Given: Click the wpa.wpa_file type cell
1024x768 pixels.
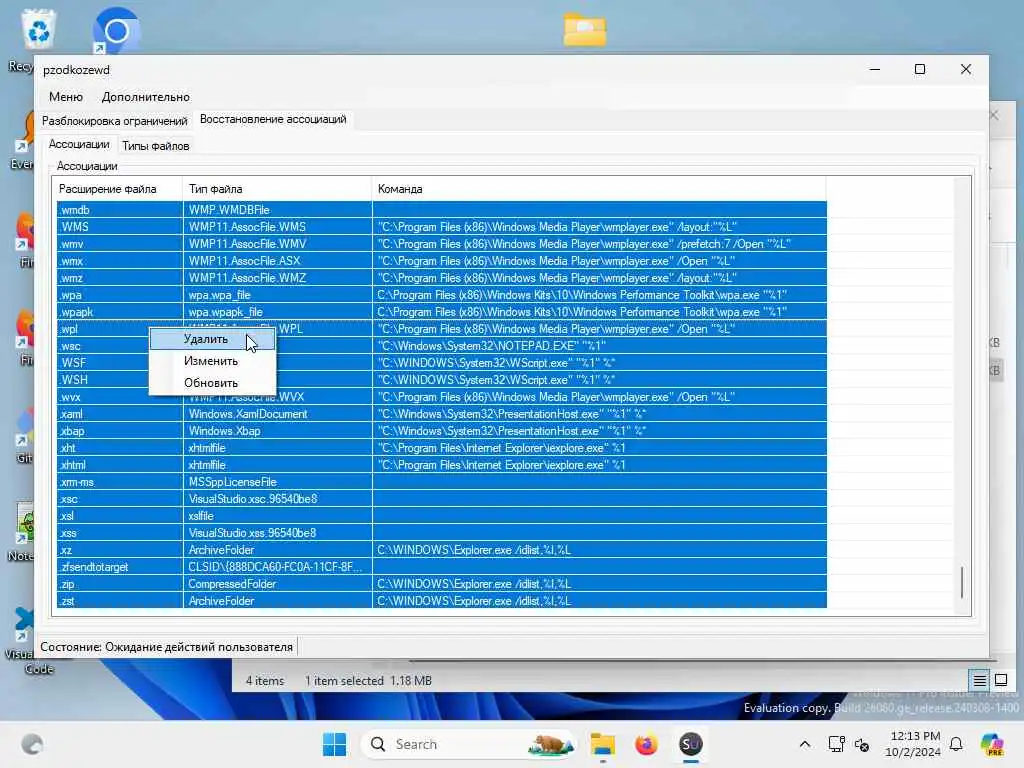Looking at the screenshot, I should click(x=277, y=295).
